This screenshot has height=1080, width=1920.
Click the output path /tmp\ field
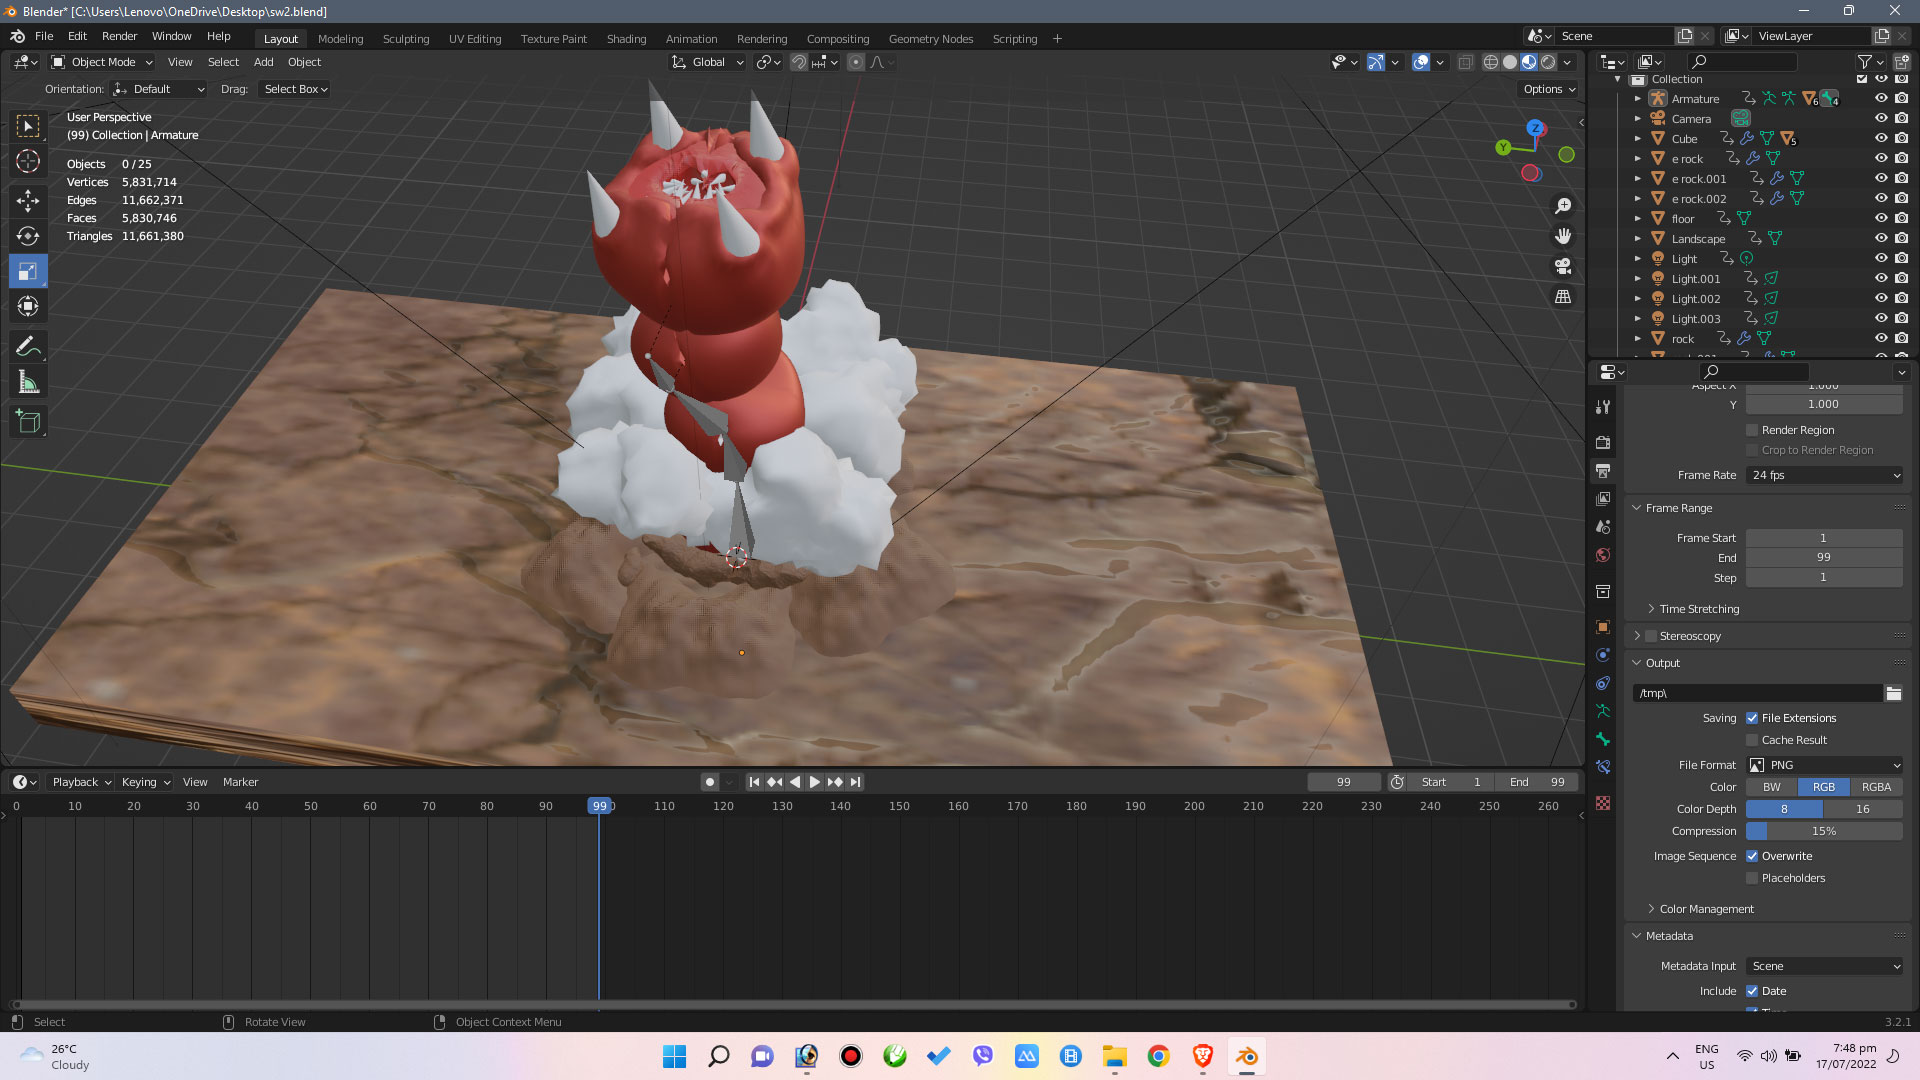coord(1757,693)
